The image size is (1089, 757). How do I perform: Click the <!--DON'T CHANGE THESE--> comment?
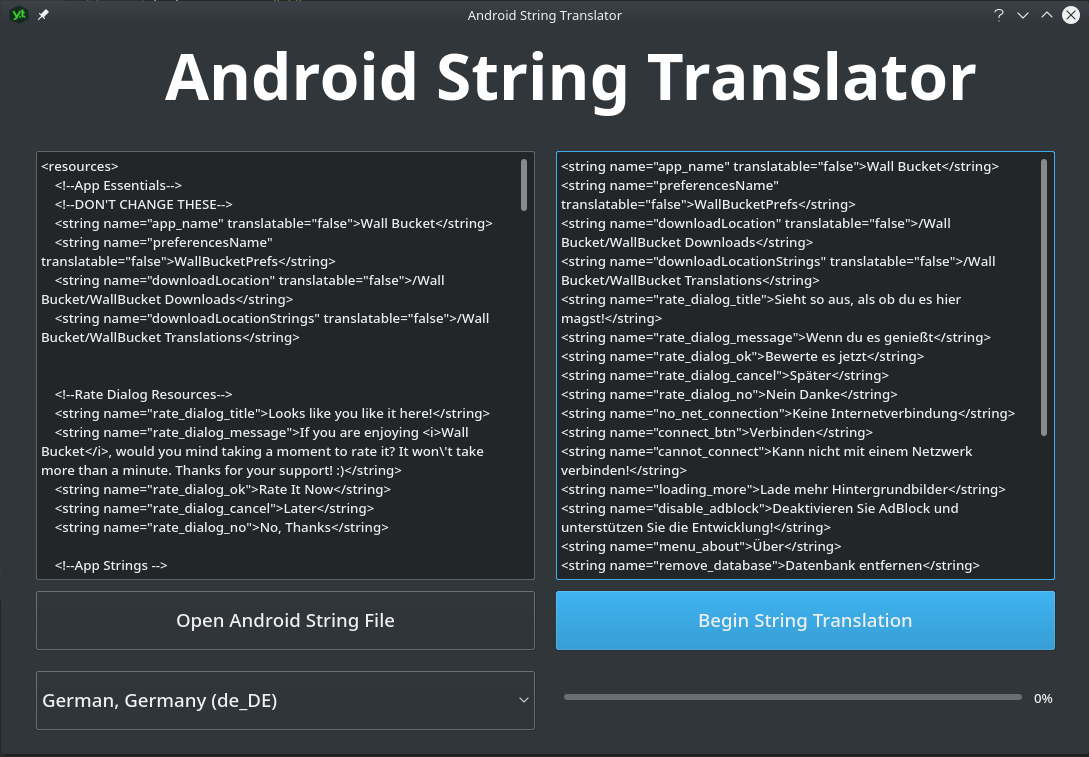coord(144,204)
